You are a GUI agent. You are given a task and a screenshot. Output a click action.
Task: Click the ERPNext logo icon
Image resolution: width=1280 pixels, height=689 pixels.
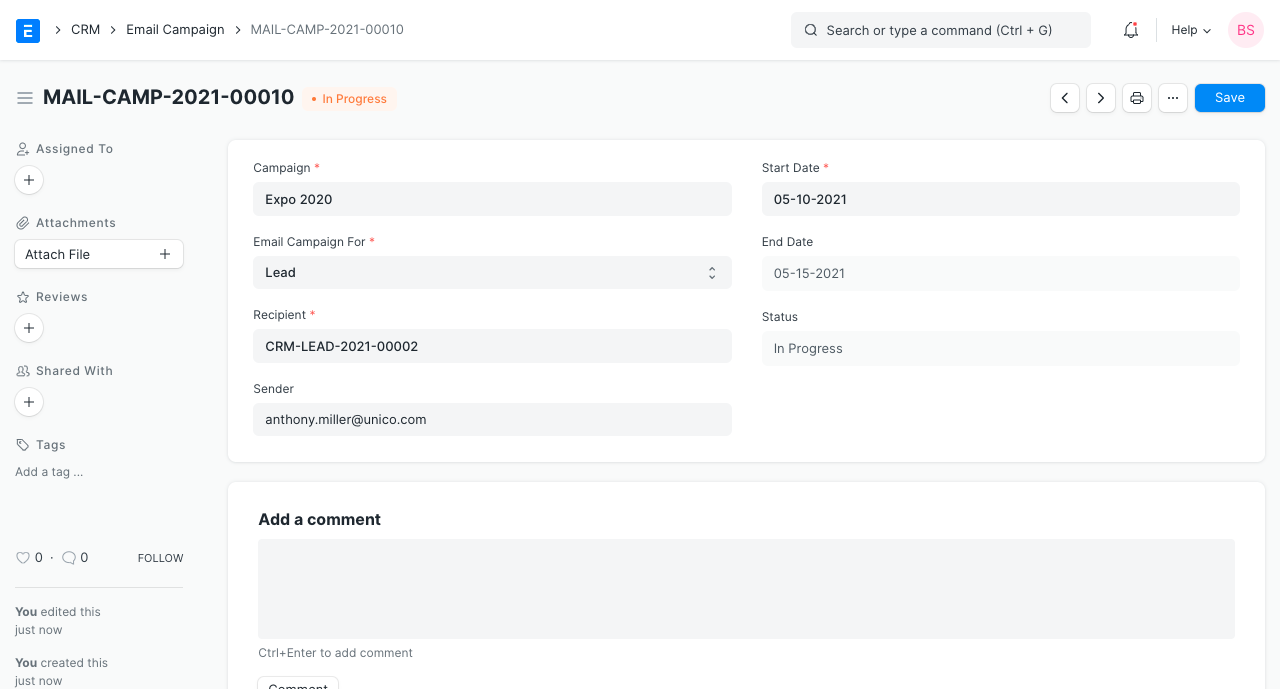27,30
